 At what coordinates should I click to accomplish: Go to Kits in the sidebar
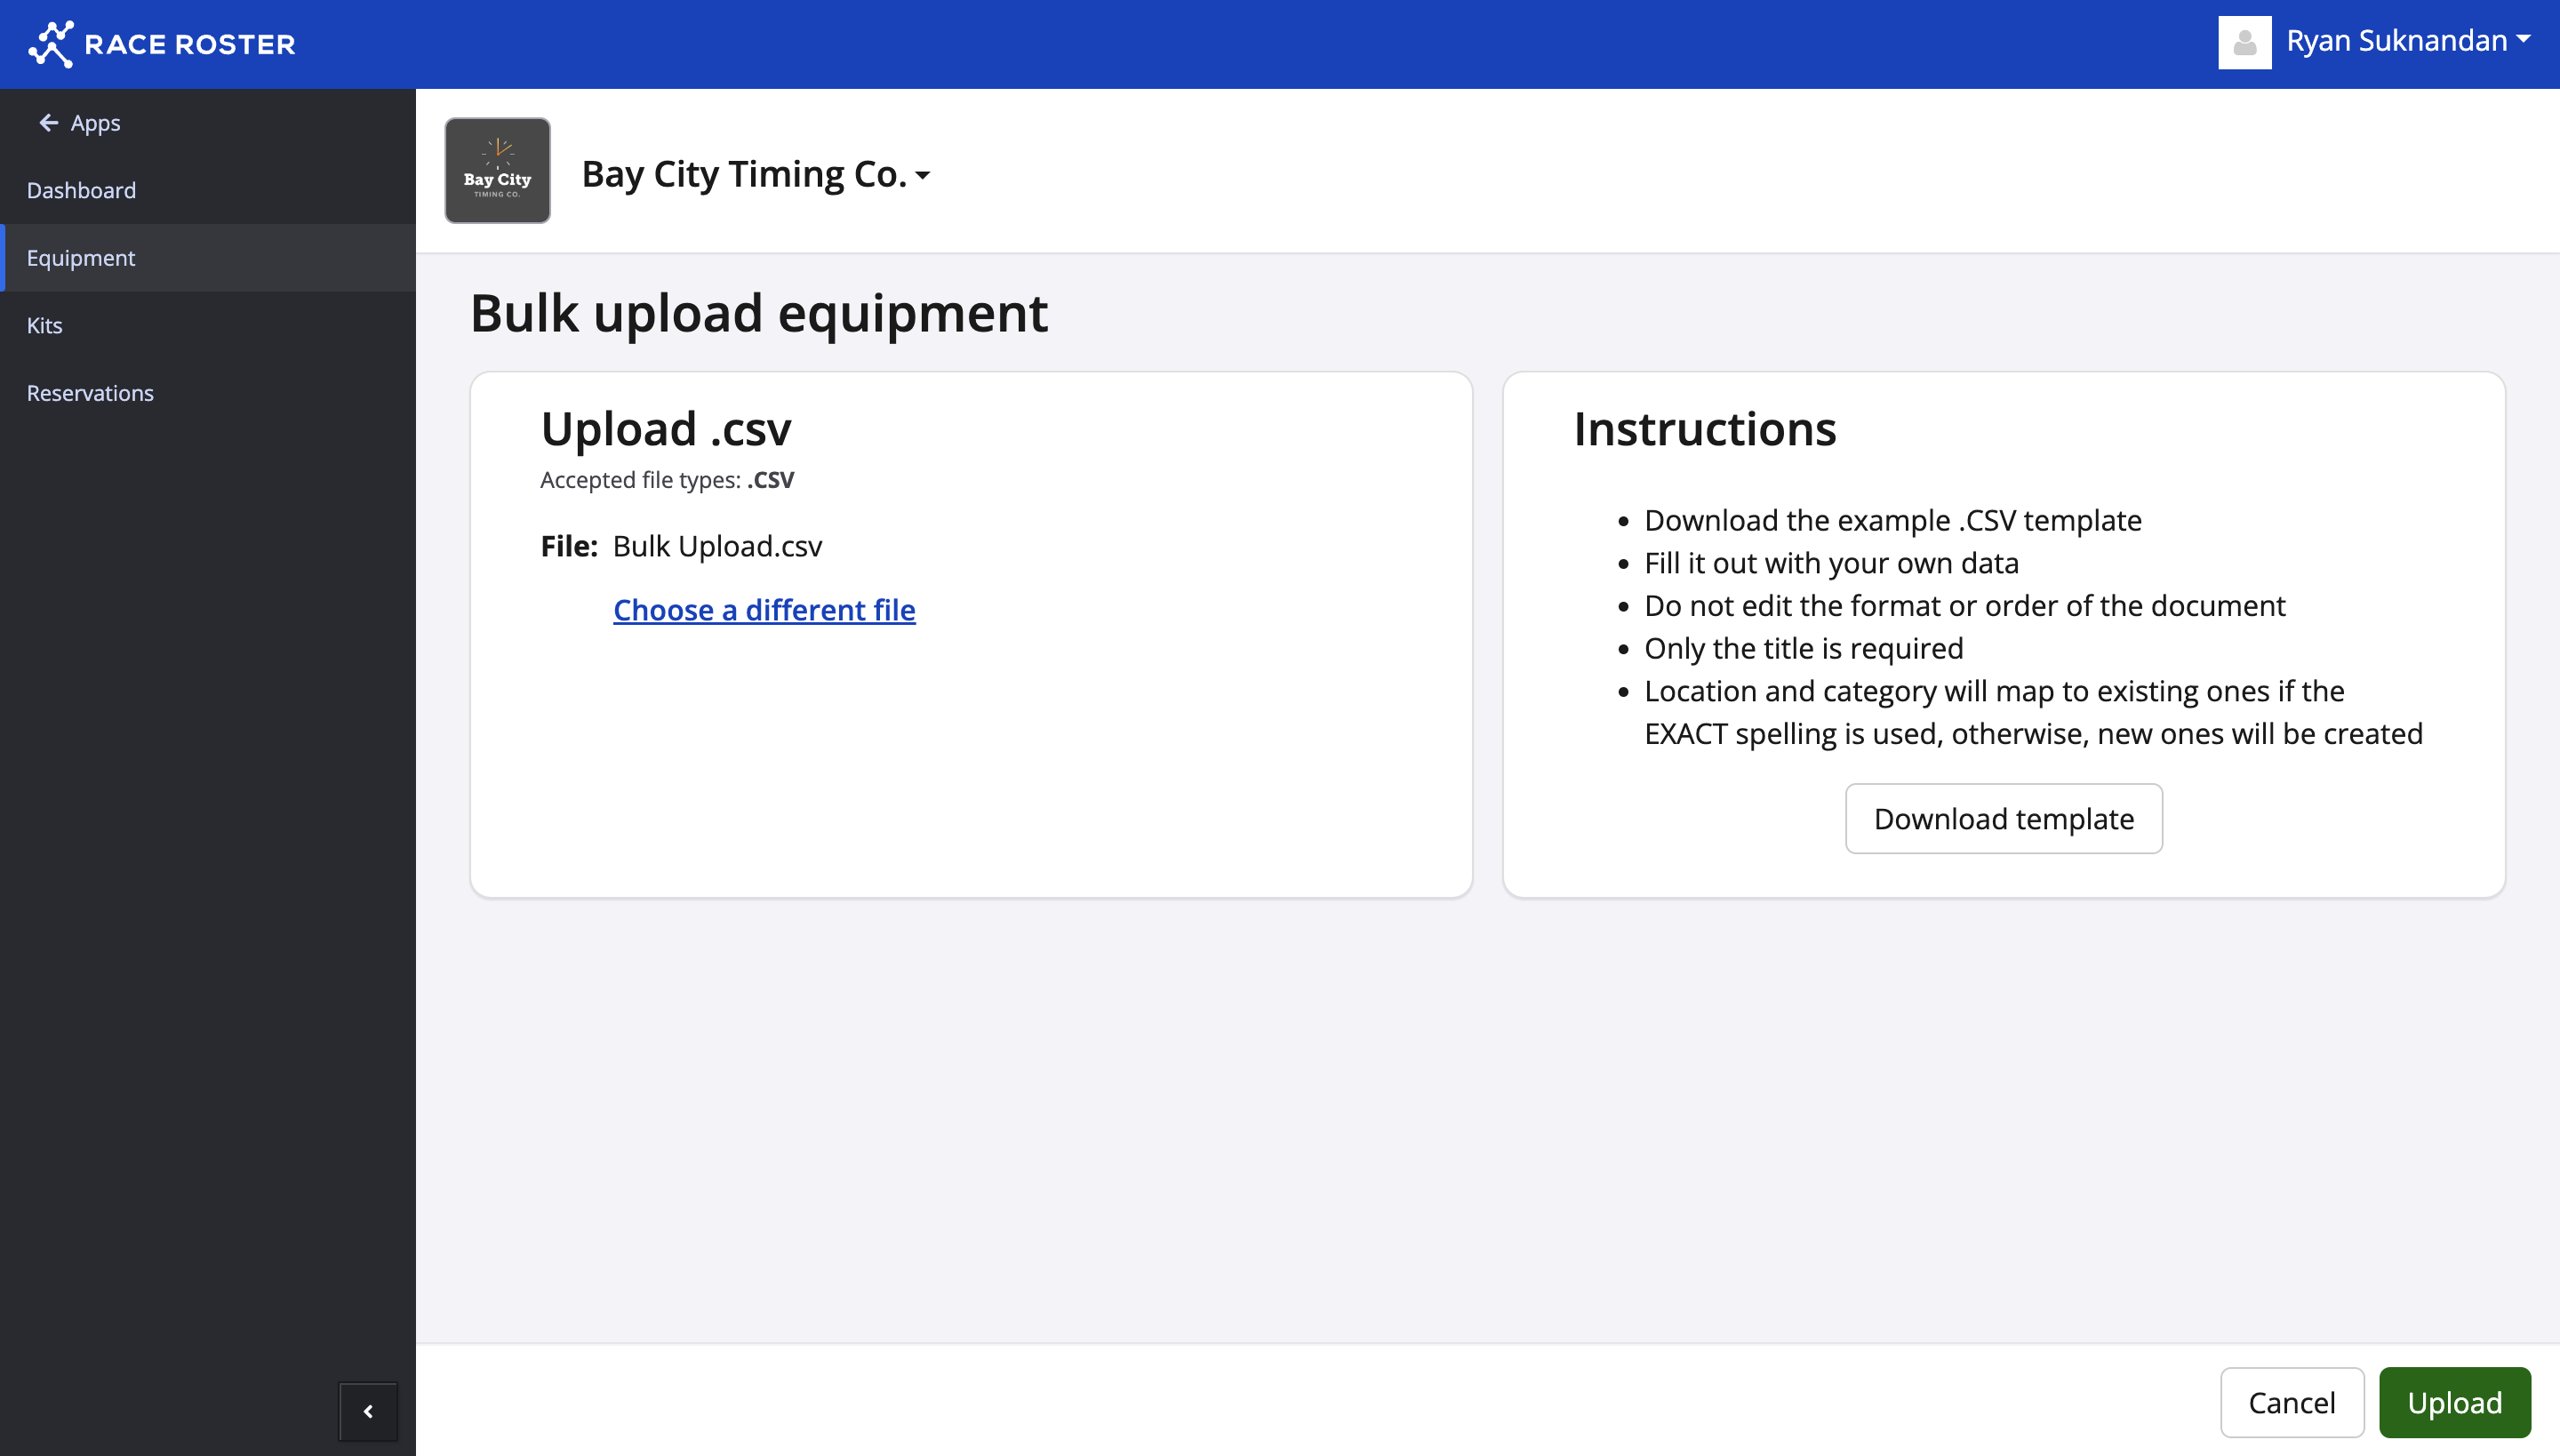pyautogui.click(x=45, y=325)
